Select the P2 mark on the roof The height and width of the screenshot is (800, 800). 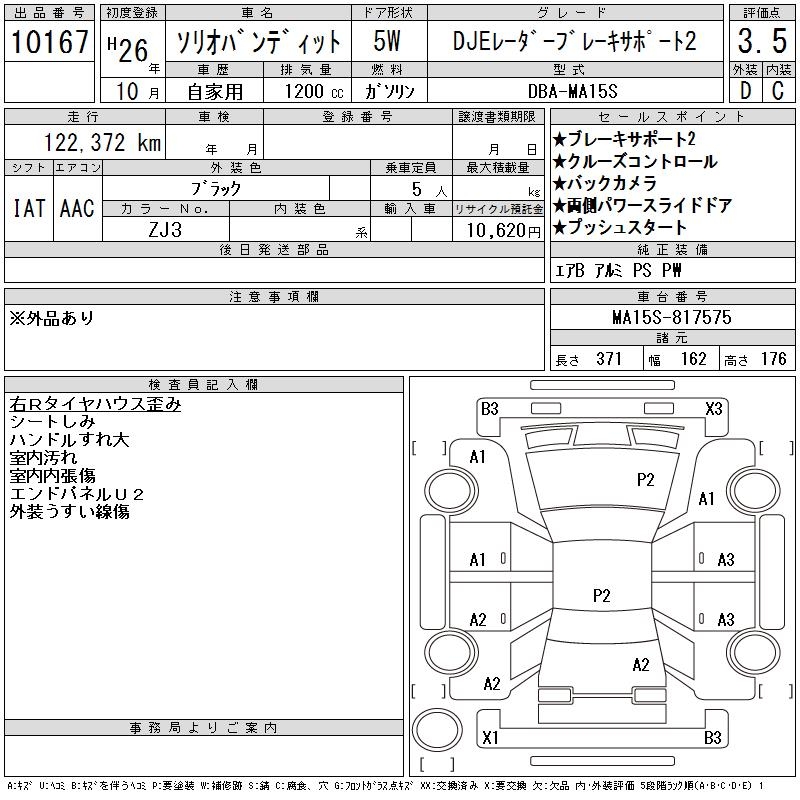point(602,595)
